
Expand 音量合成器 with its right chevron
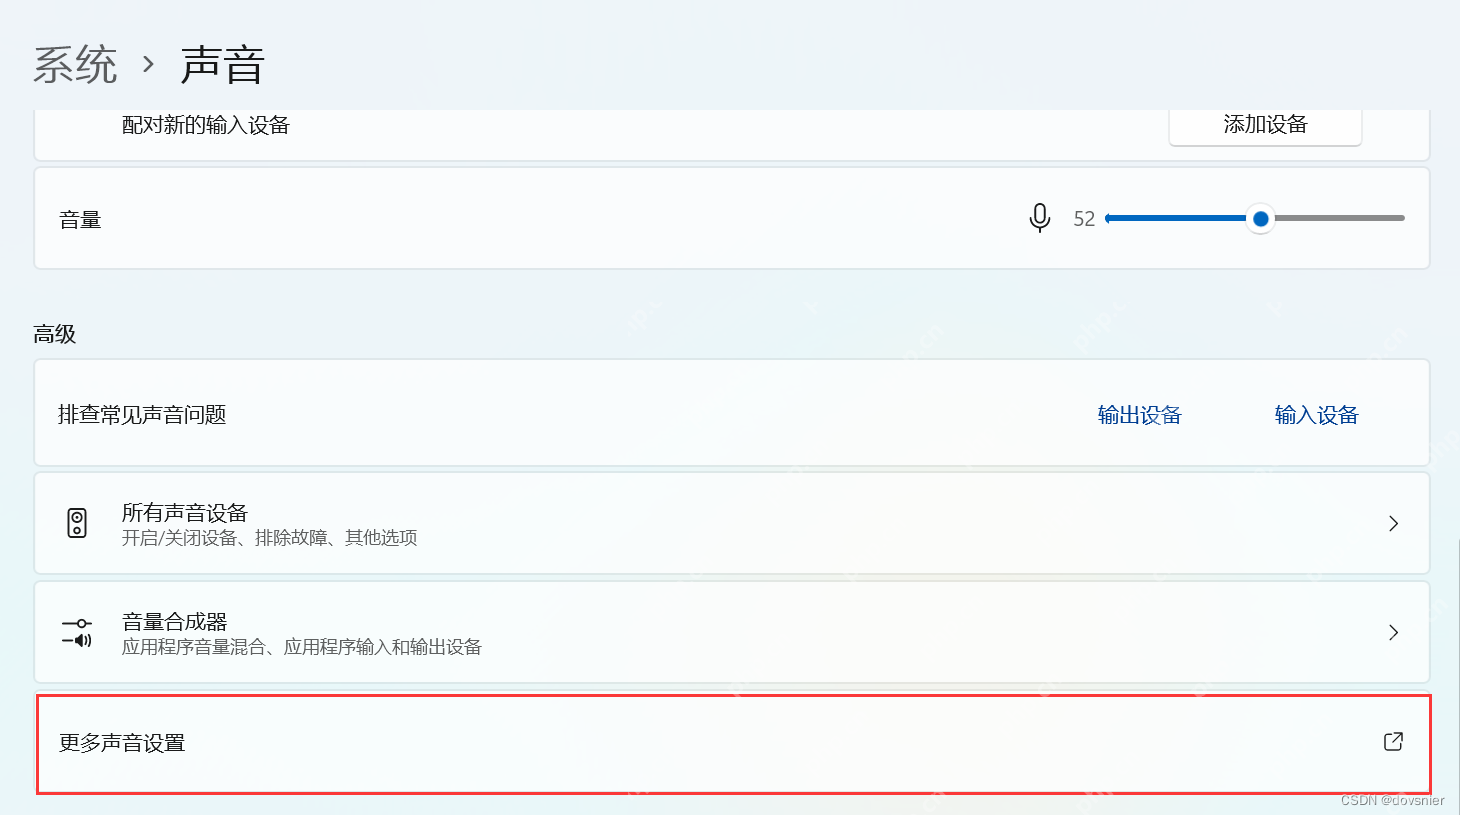pos(1394,632)
